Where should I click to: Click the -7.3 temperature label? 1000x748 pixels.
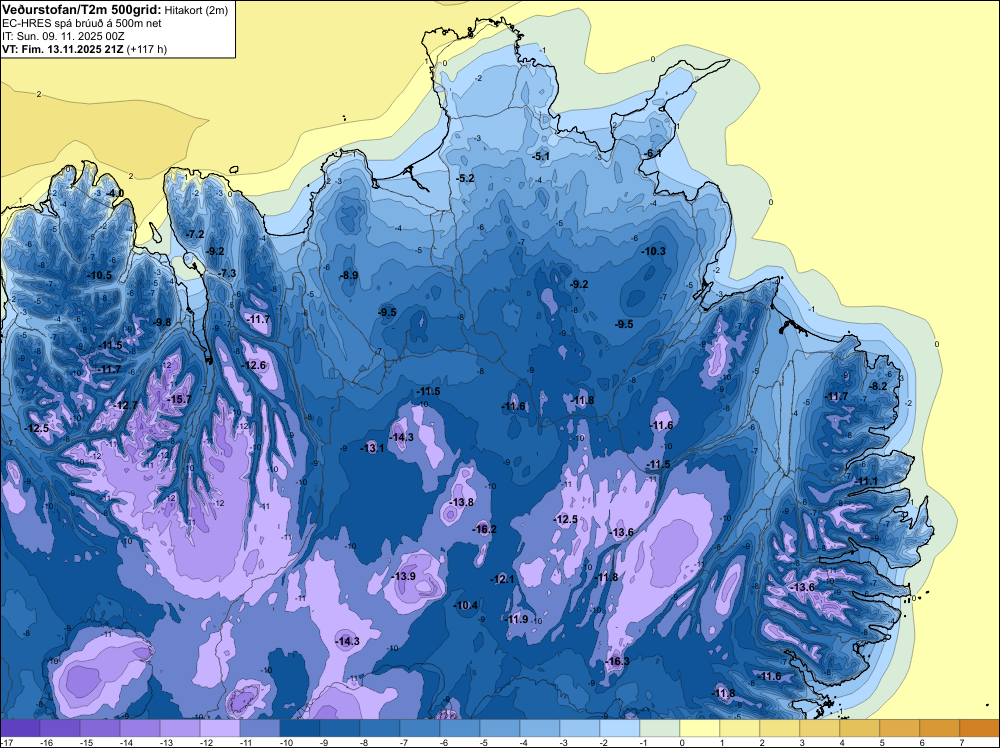[x=227, y=273]
